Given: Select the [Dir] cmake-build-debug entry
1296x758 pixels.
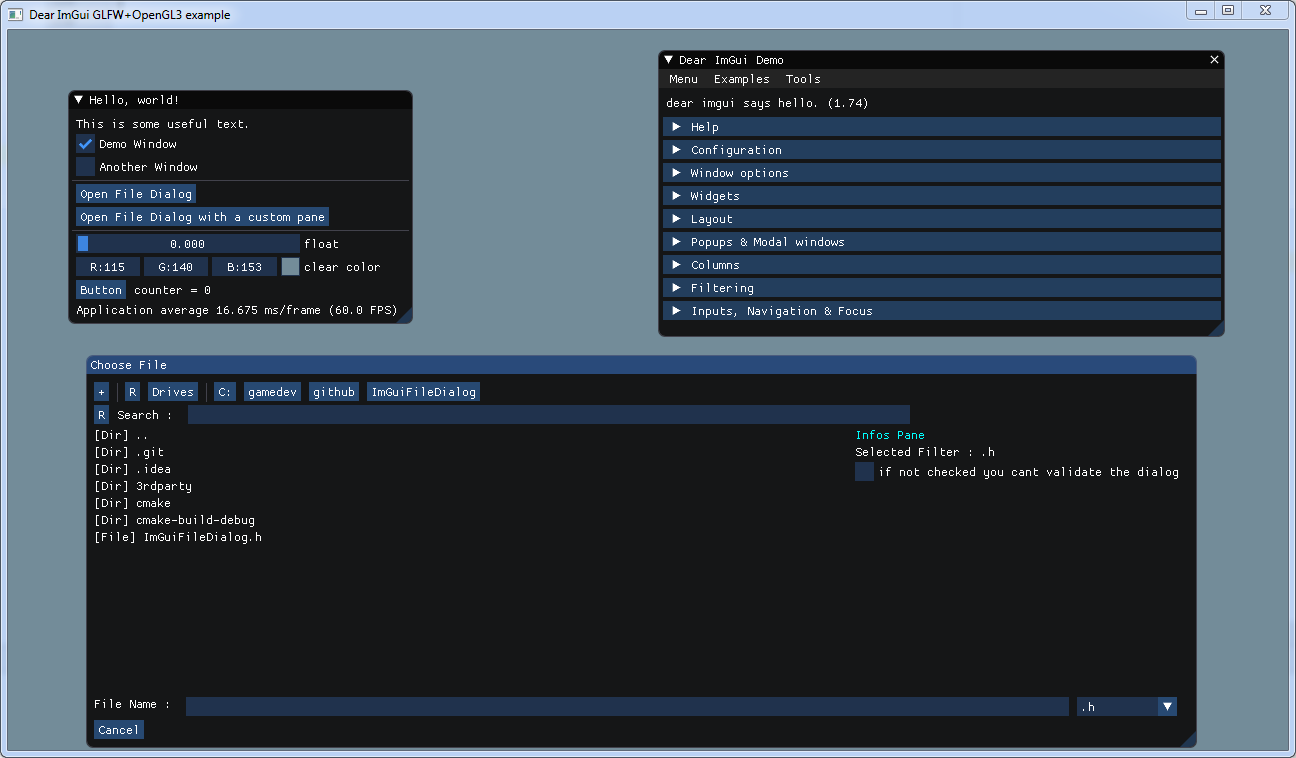Looking at the screenshot, I should coord(175,520).
